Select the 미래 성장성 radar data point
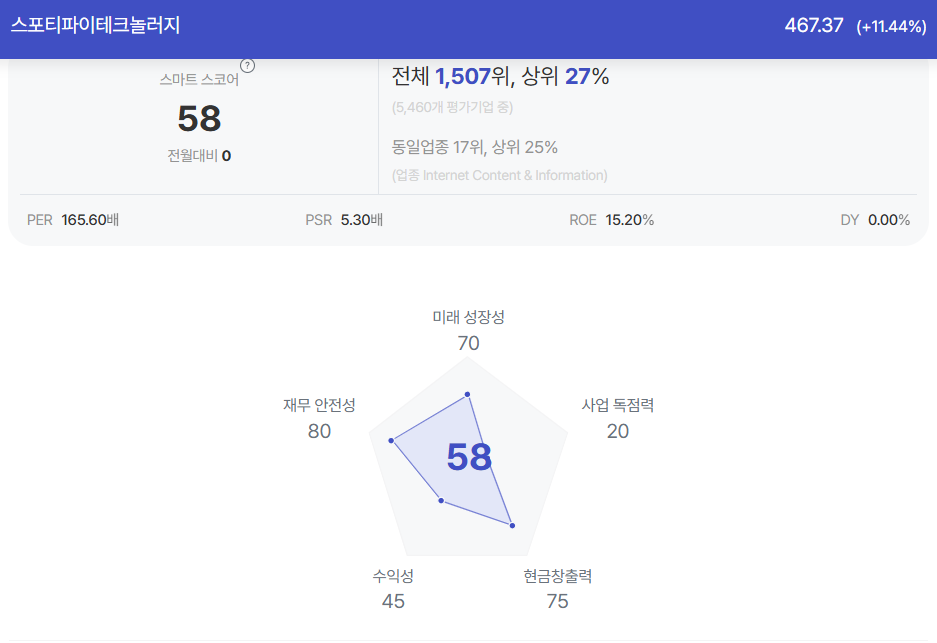Image resolution: width=937 pixels, height=643 pixels. pyautogui.click(x=467, y=394)
